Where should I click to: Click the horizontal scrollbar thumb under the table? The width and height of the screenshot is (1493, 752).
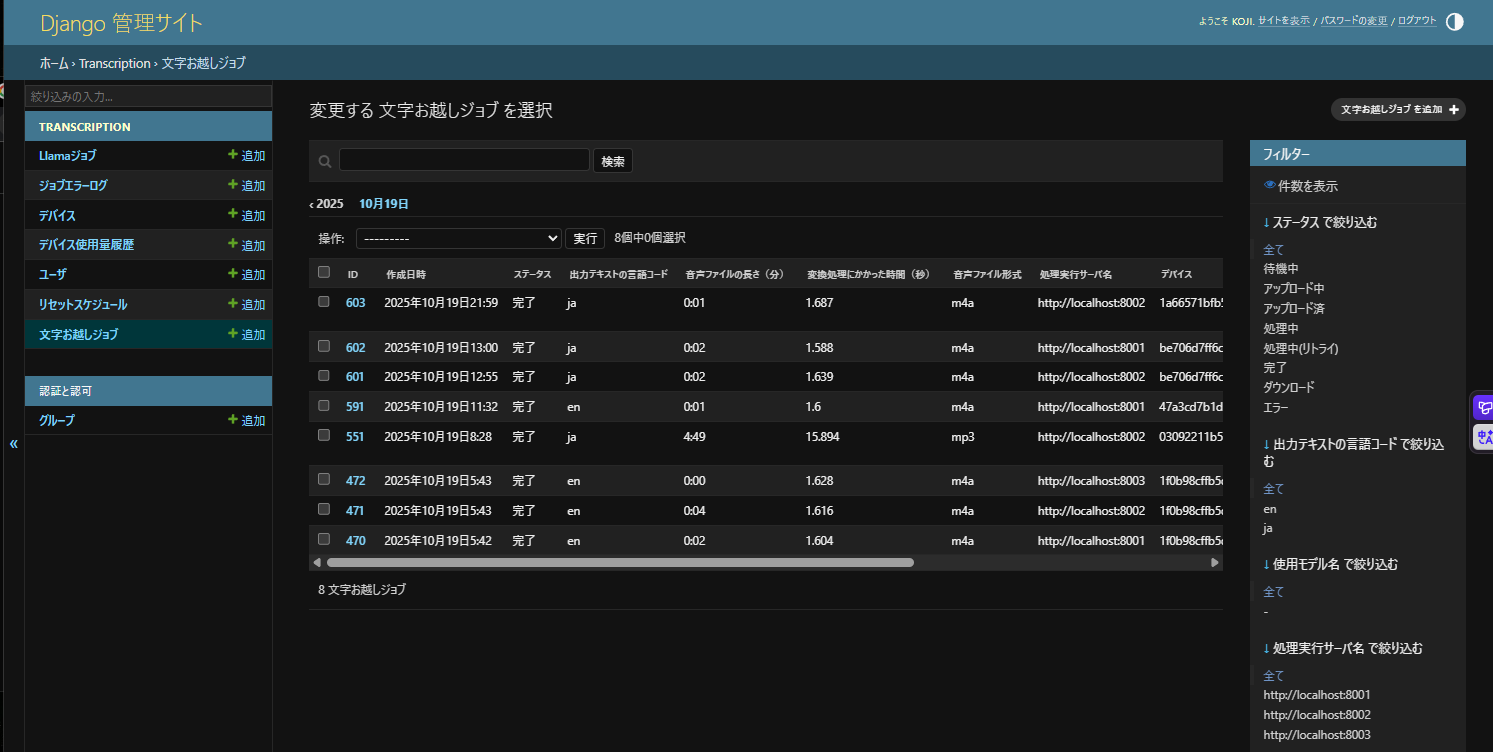pyautogui.click(x=620, y=563)
